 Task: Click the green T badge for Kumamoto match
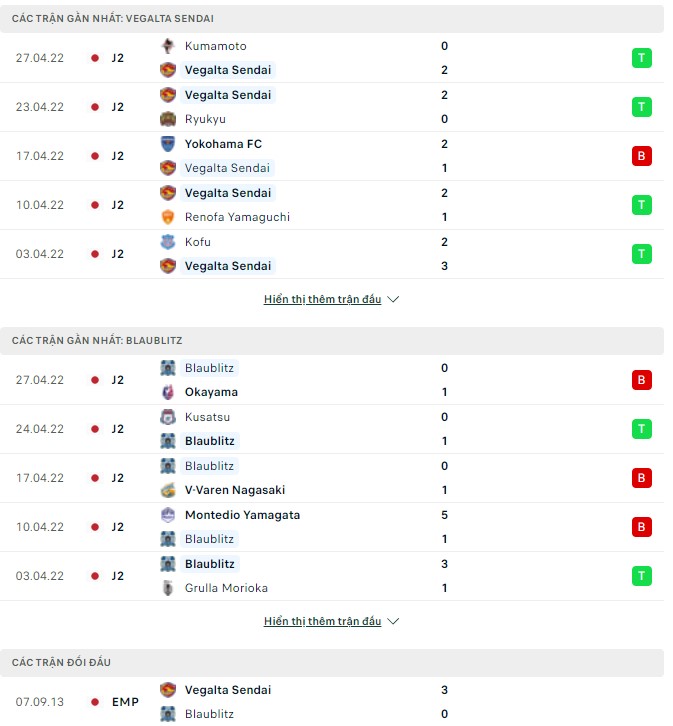coord(641,58)
